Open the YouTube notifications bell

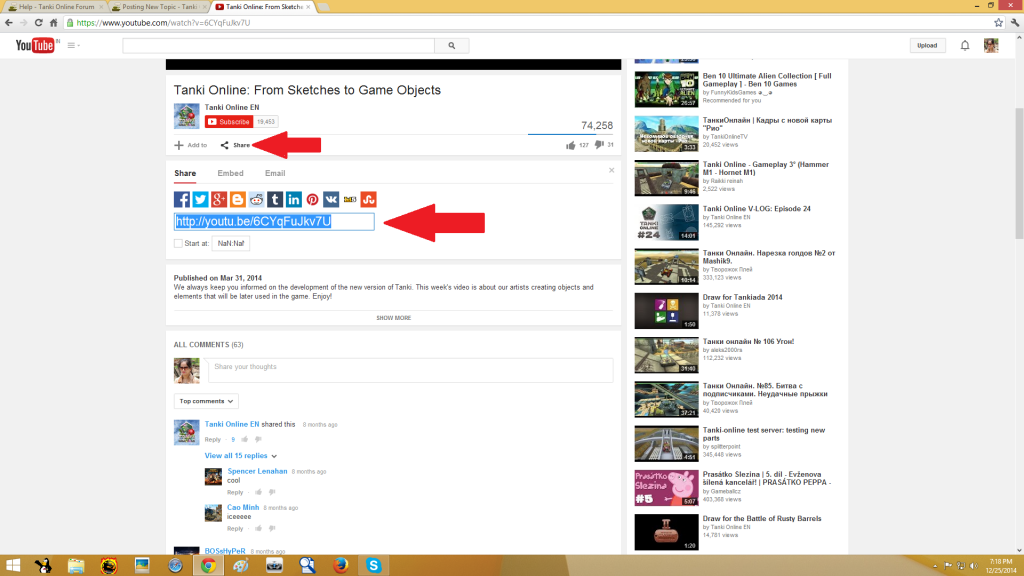pyautogui.click(x=965, y=45)
